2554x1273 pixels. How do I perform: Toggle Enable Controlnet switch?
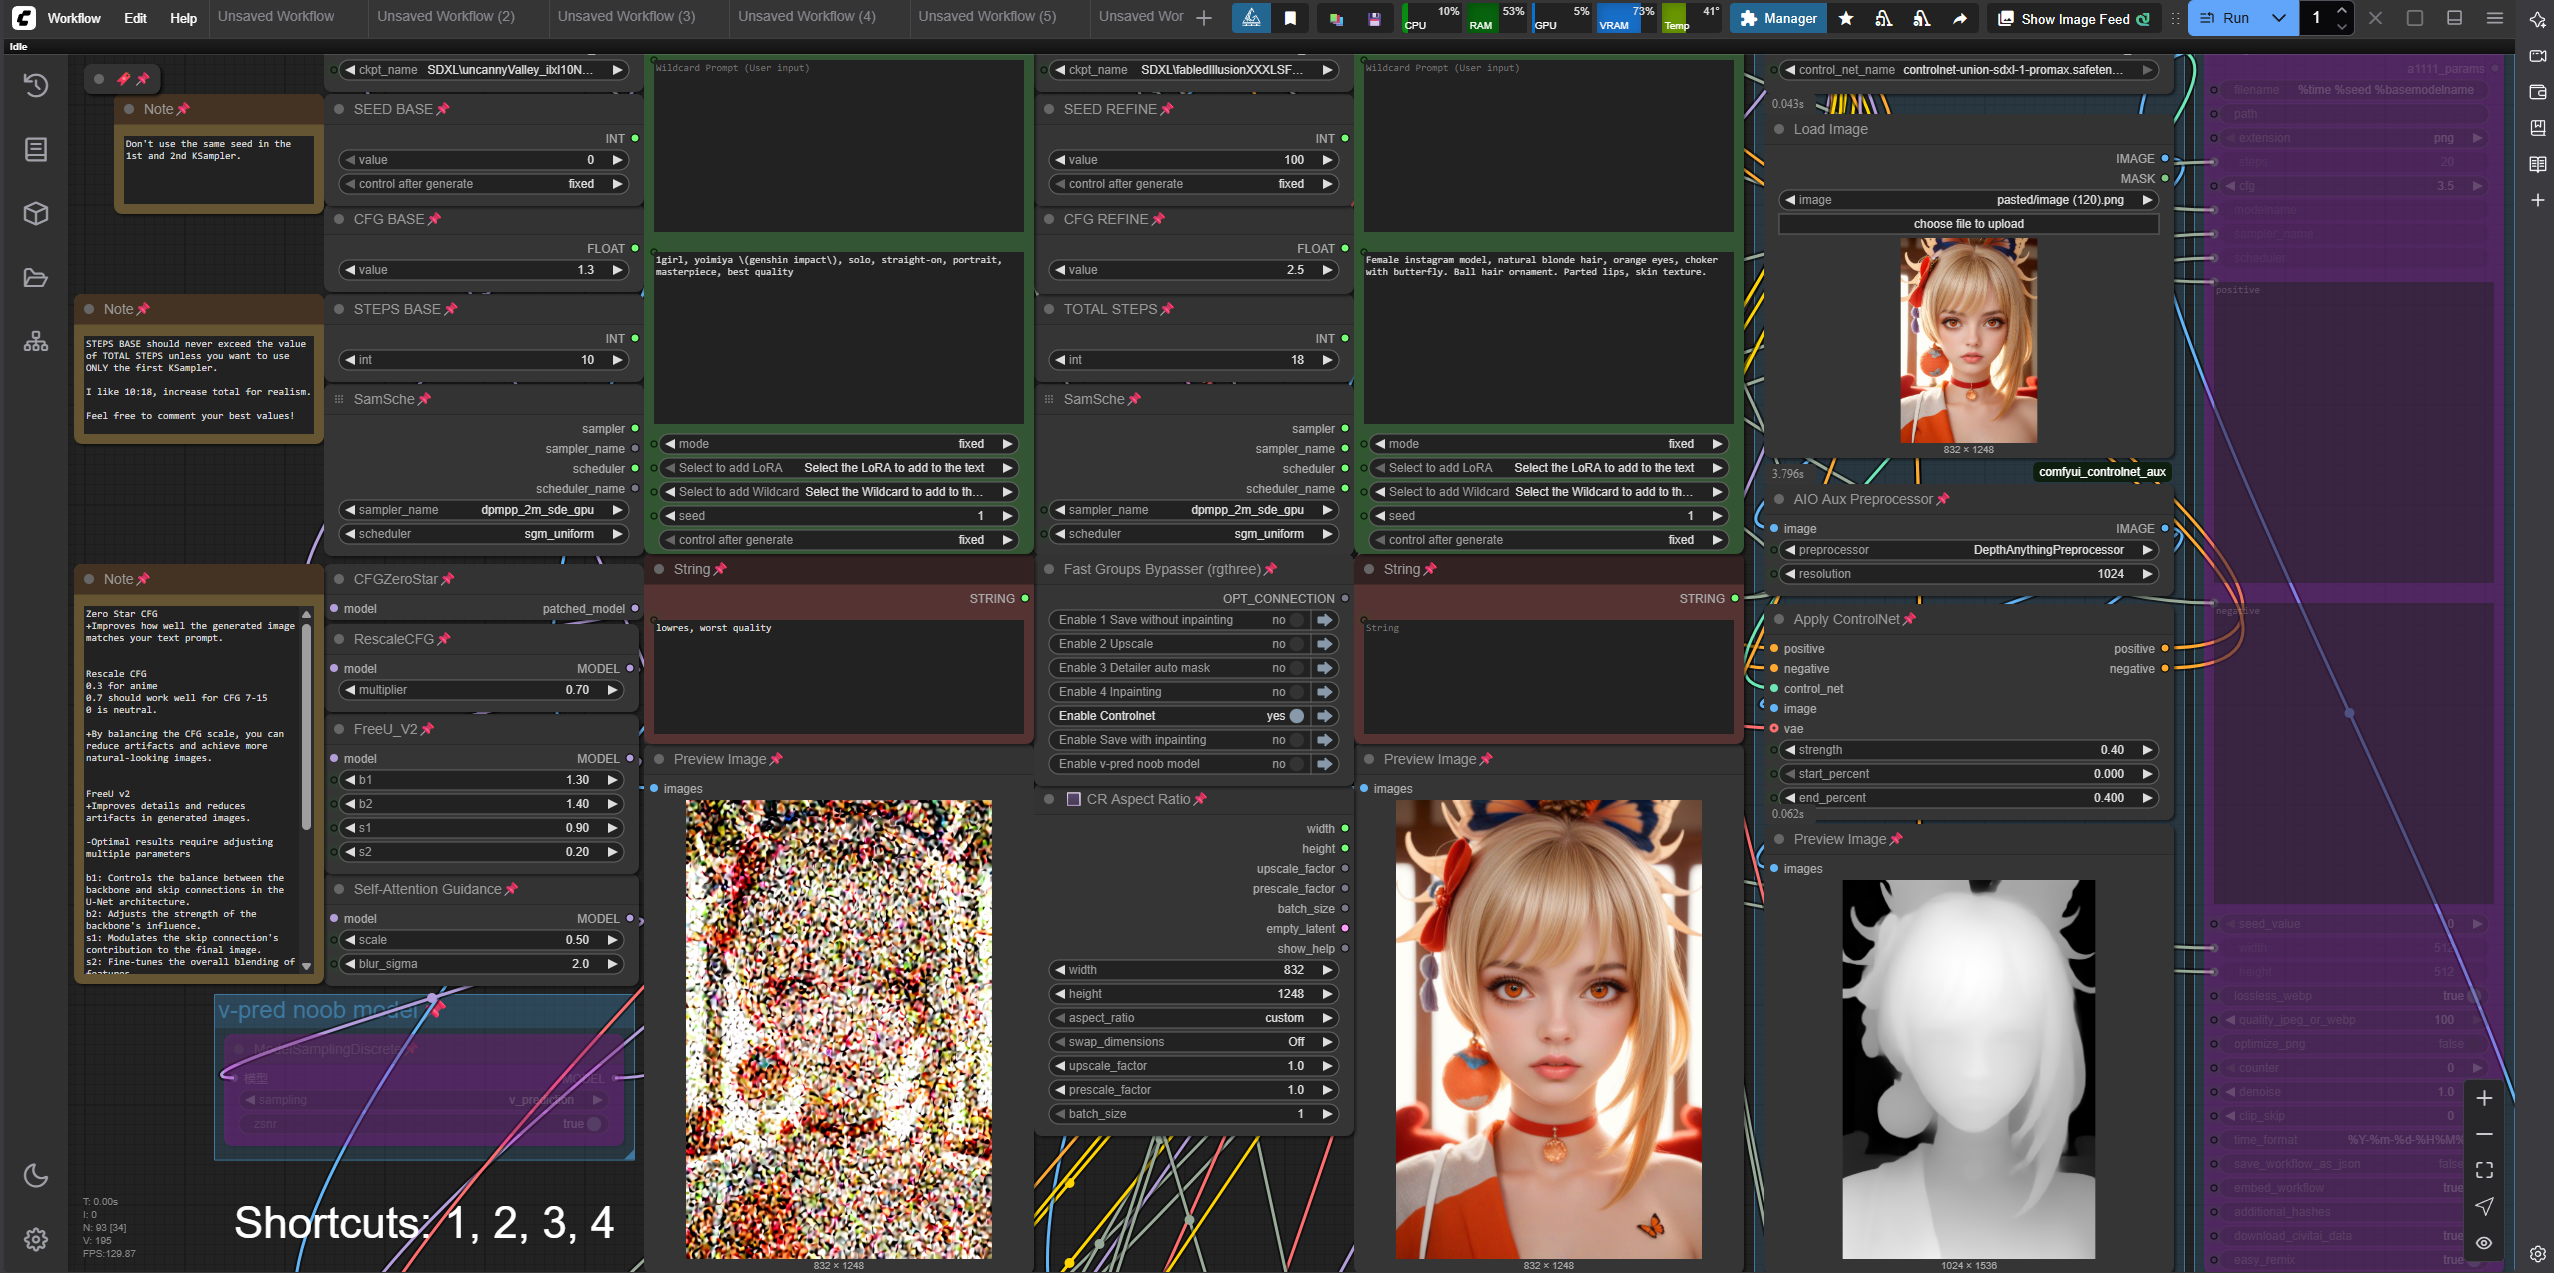click(1296, 716)
